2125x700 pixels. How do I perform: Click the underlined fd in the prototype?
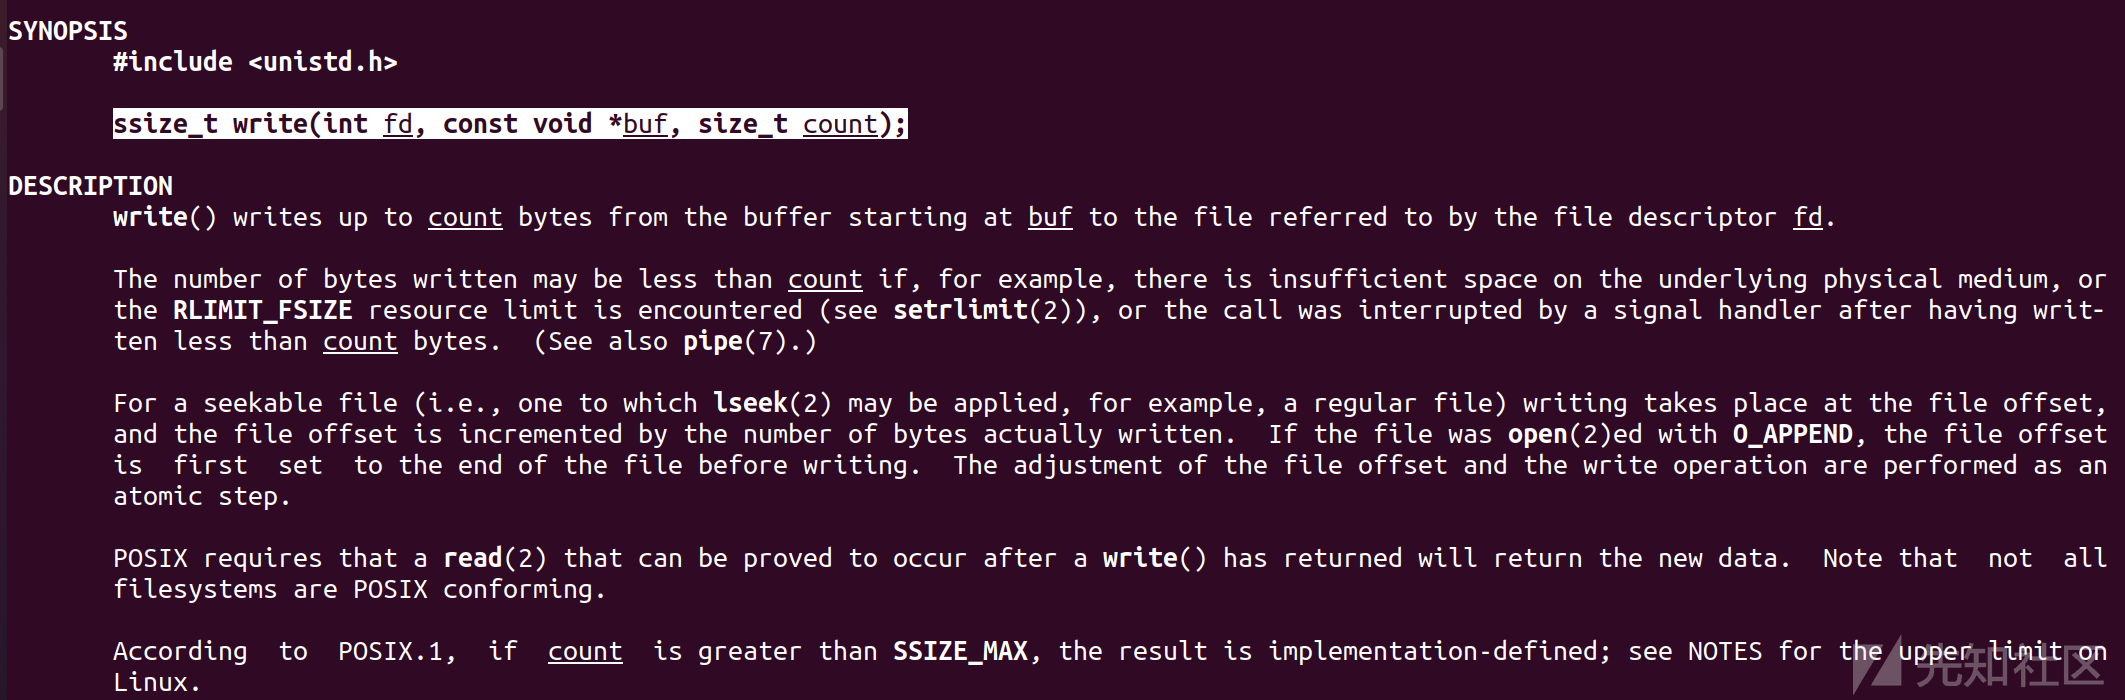398,124
